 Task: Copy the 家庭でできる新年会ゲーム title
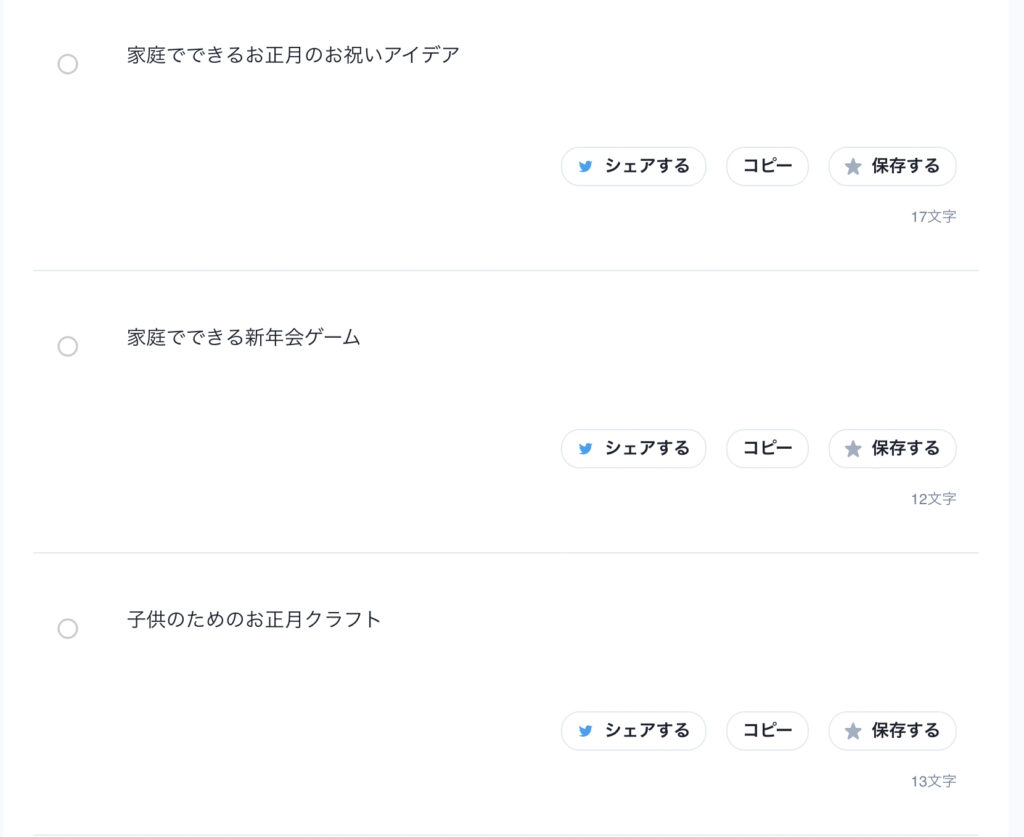[x=767, y=449]
